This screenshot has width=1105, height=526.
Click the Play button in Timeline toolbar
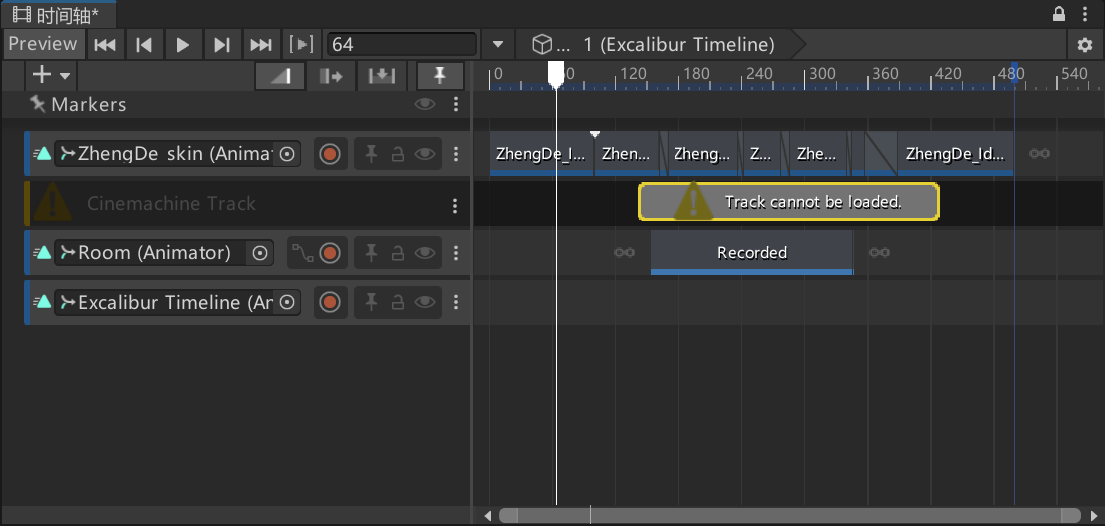tap(182, 44)
